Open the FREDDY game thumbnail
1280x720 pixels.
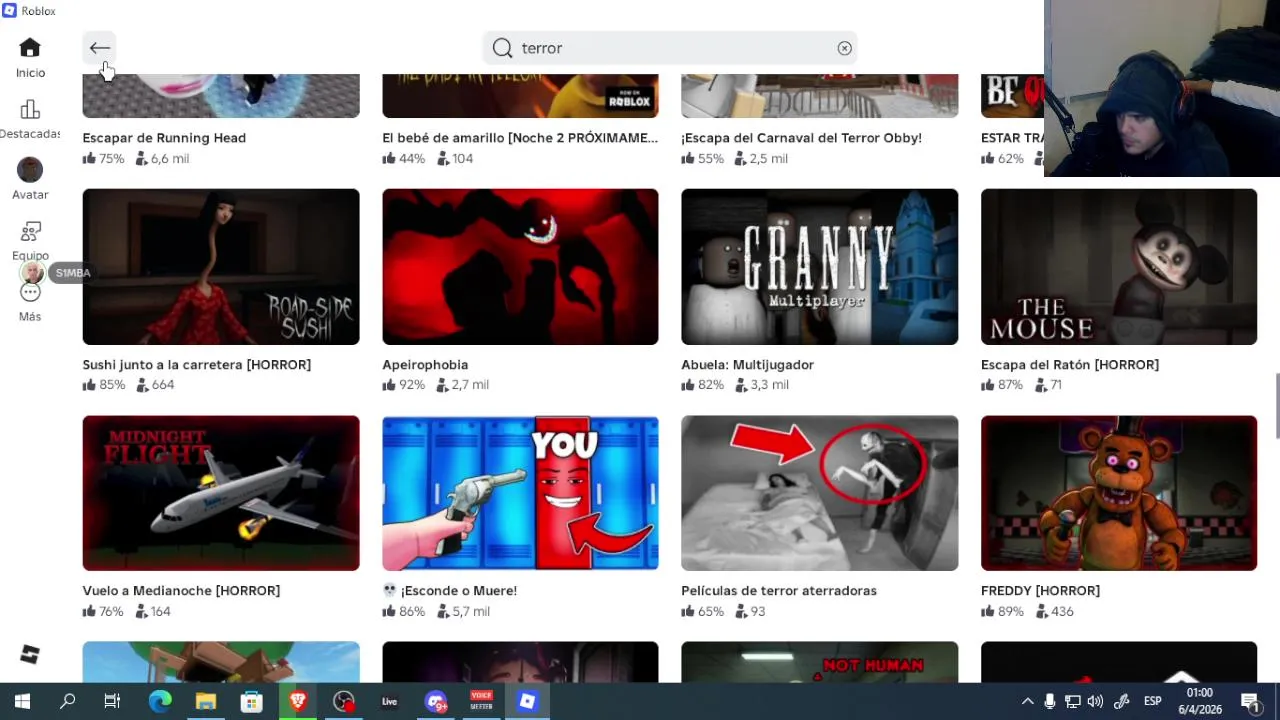click(x=1119, y=493)
